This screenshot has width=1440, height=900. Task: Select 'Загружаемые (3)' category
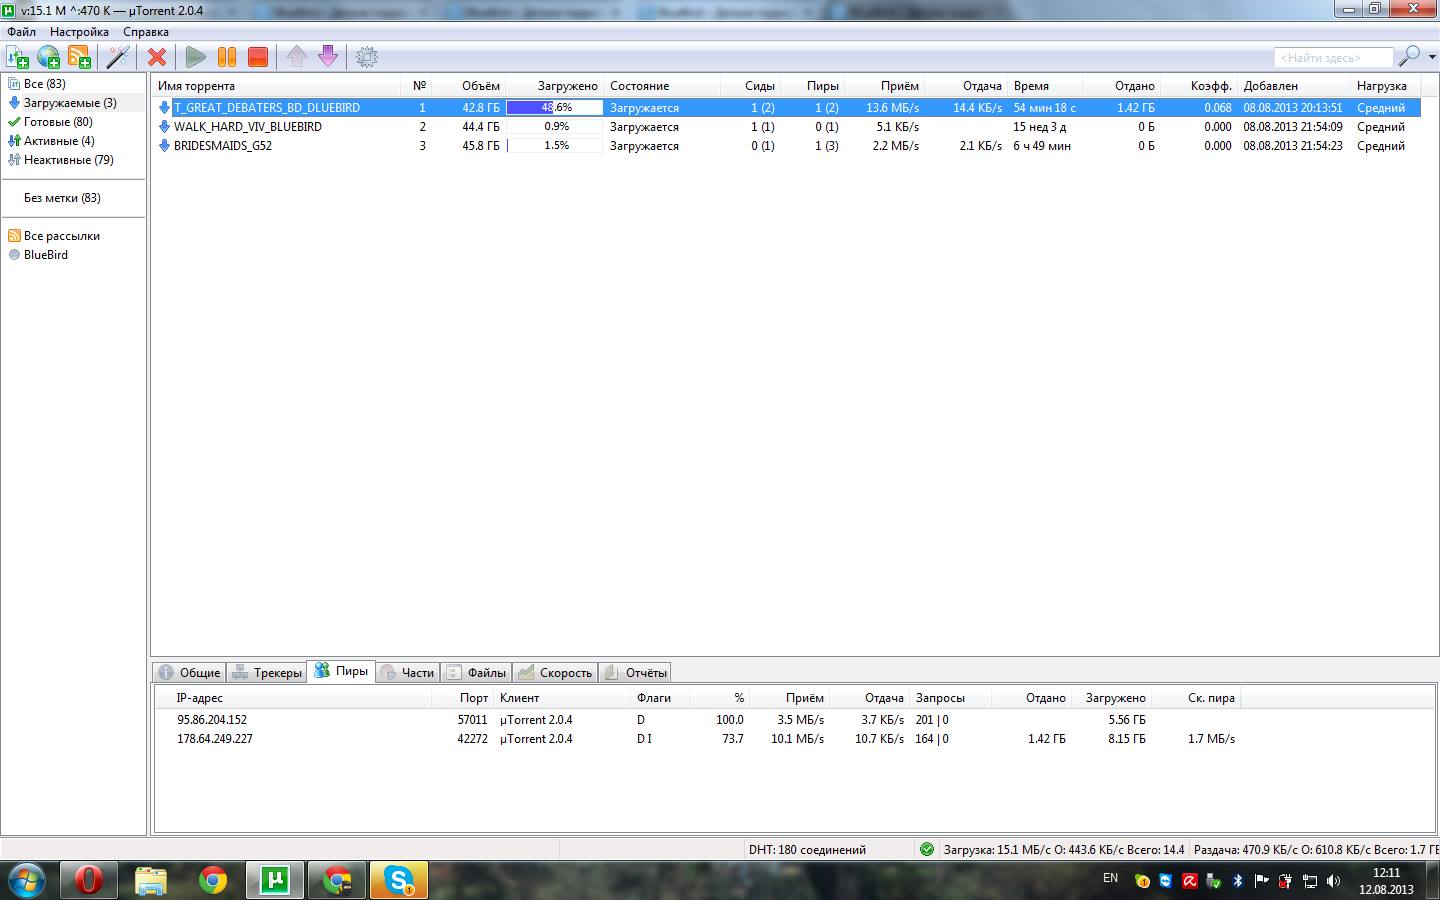tap(70, 103)
